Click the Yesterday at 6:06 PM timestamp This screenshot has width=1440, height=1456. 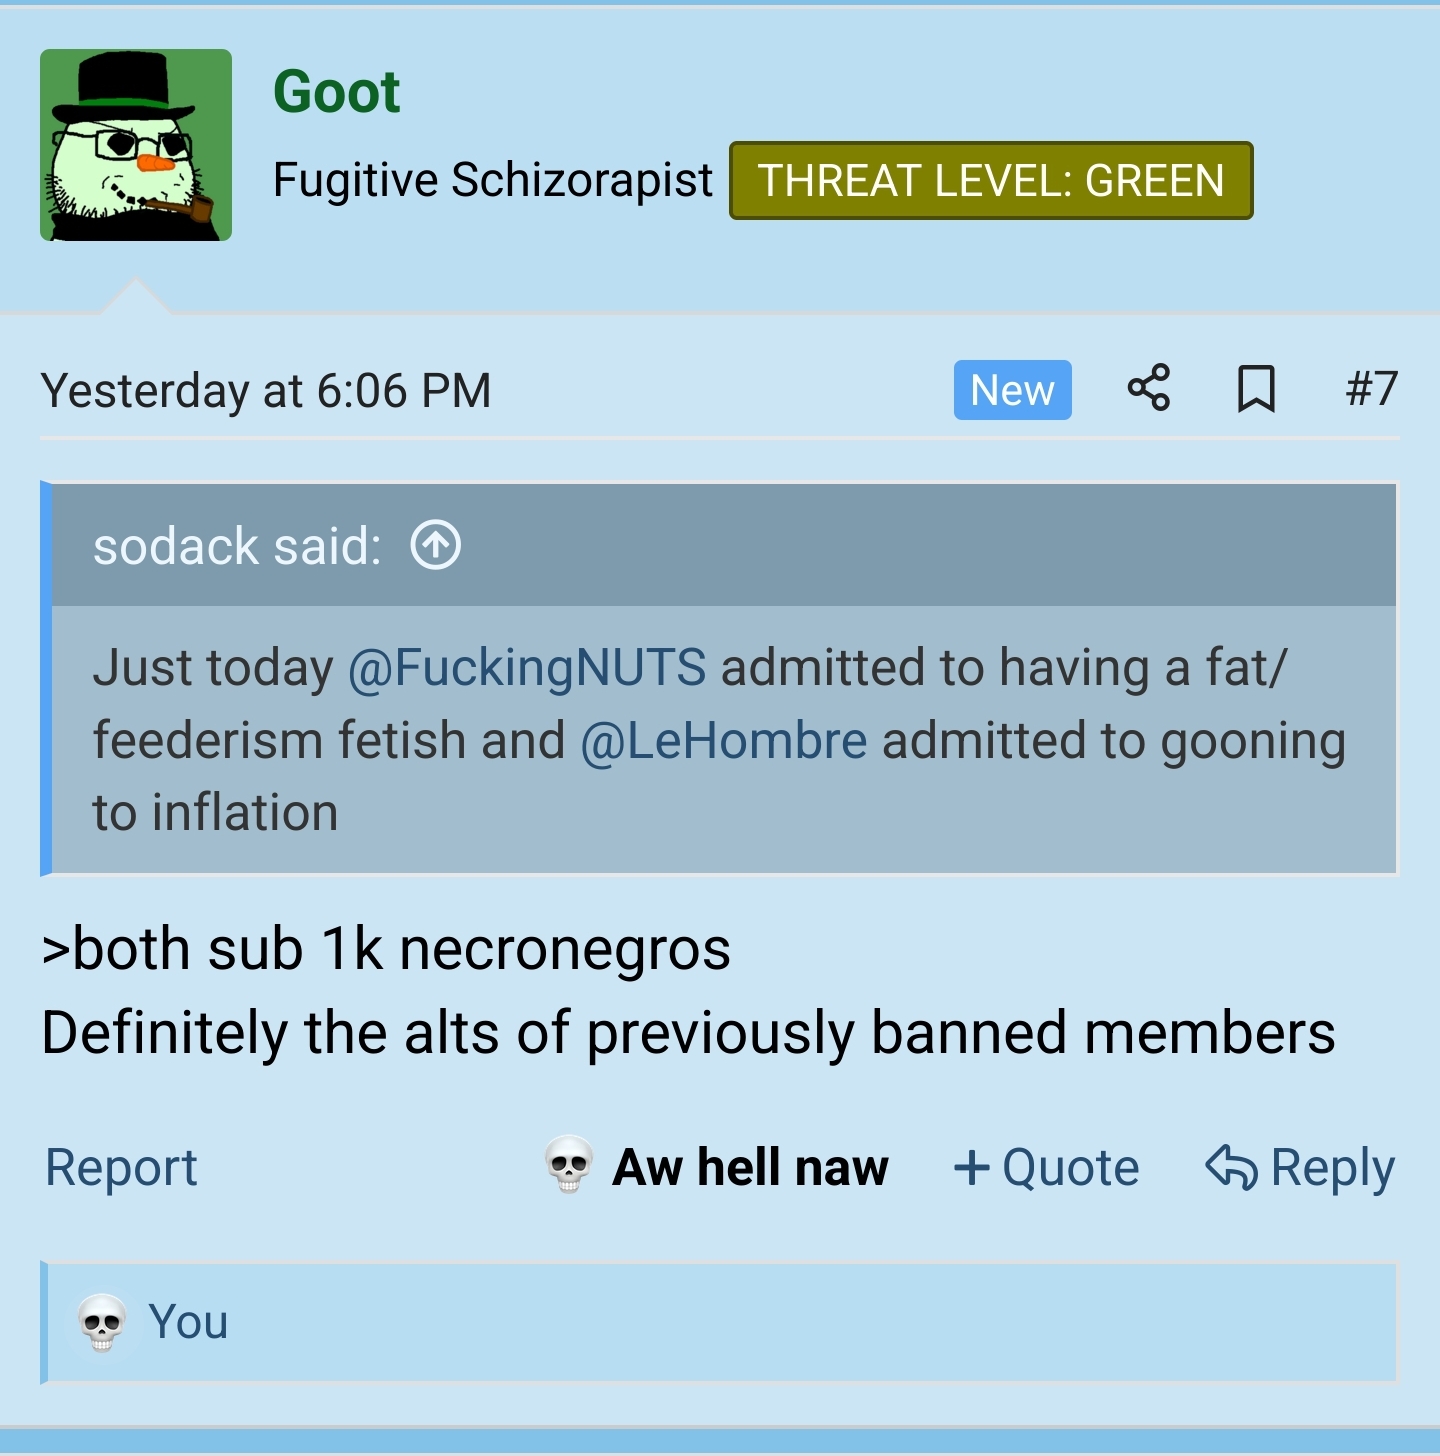(x=266, y=390)
